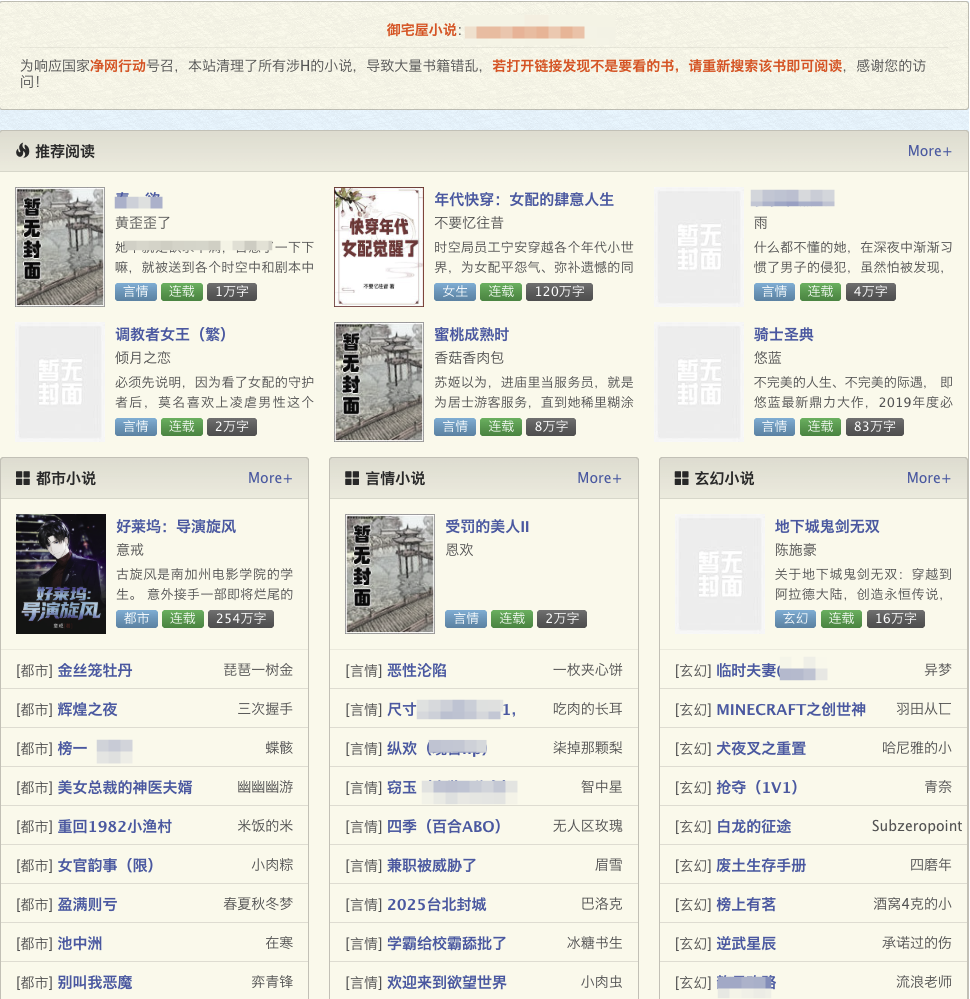
Task: Show more 言情小说 via More+
Action: (x=599, y=478)
